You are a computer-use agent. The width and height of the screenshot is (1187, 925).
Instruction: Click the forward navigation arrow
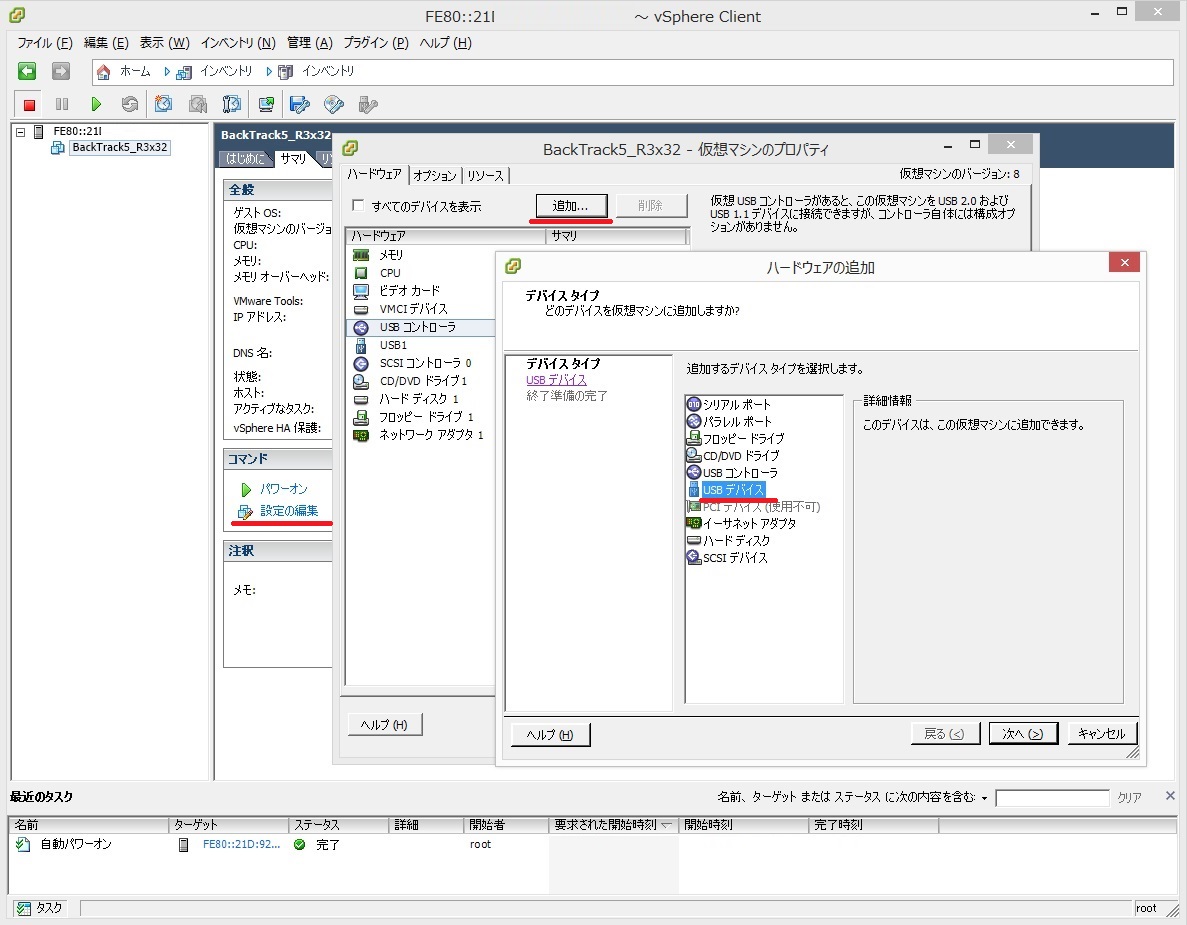61,71
